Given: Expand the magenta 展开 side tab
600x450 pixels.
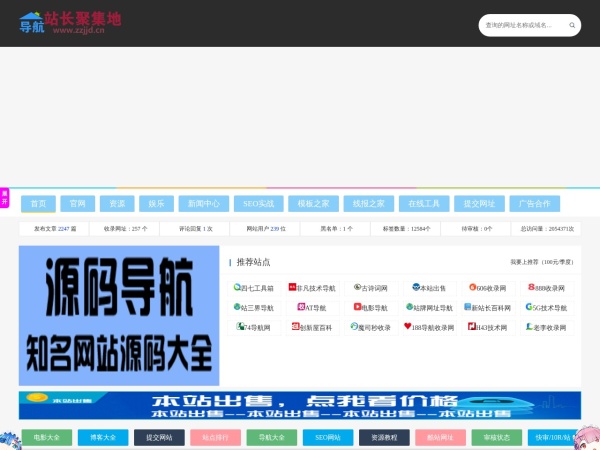Looking at the screenshot, I should (x=4, y=198).
